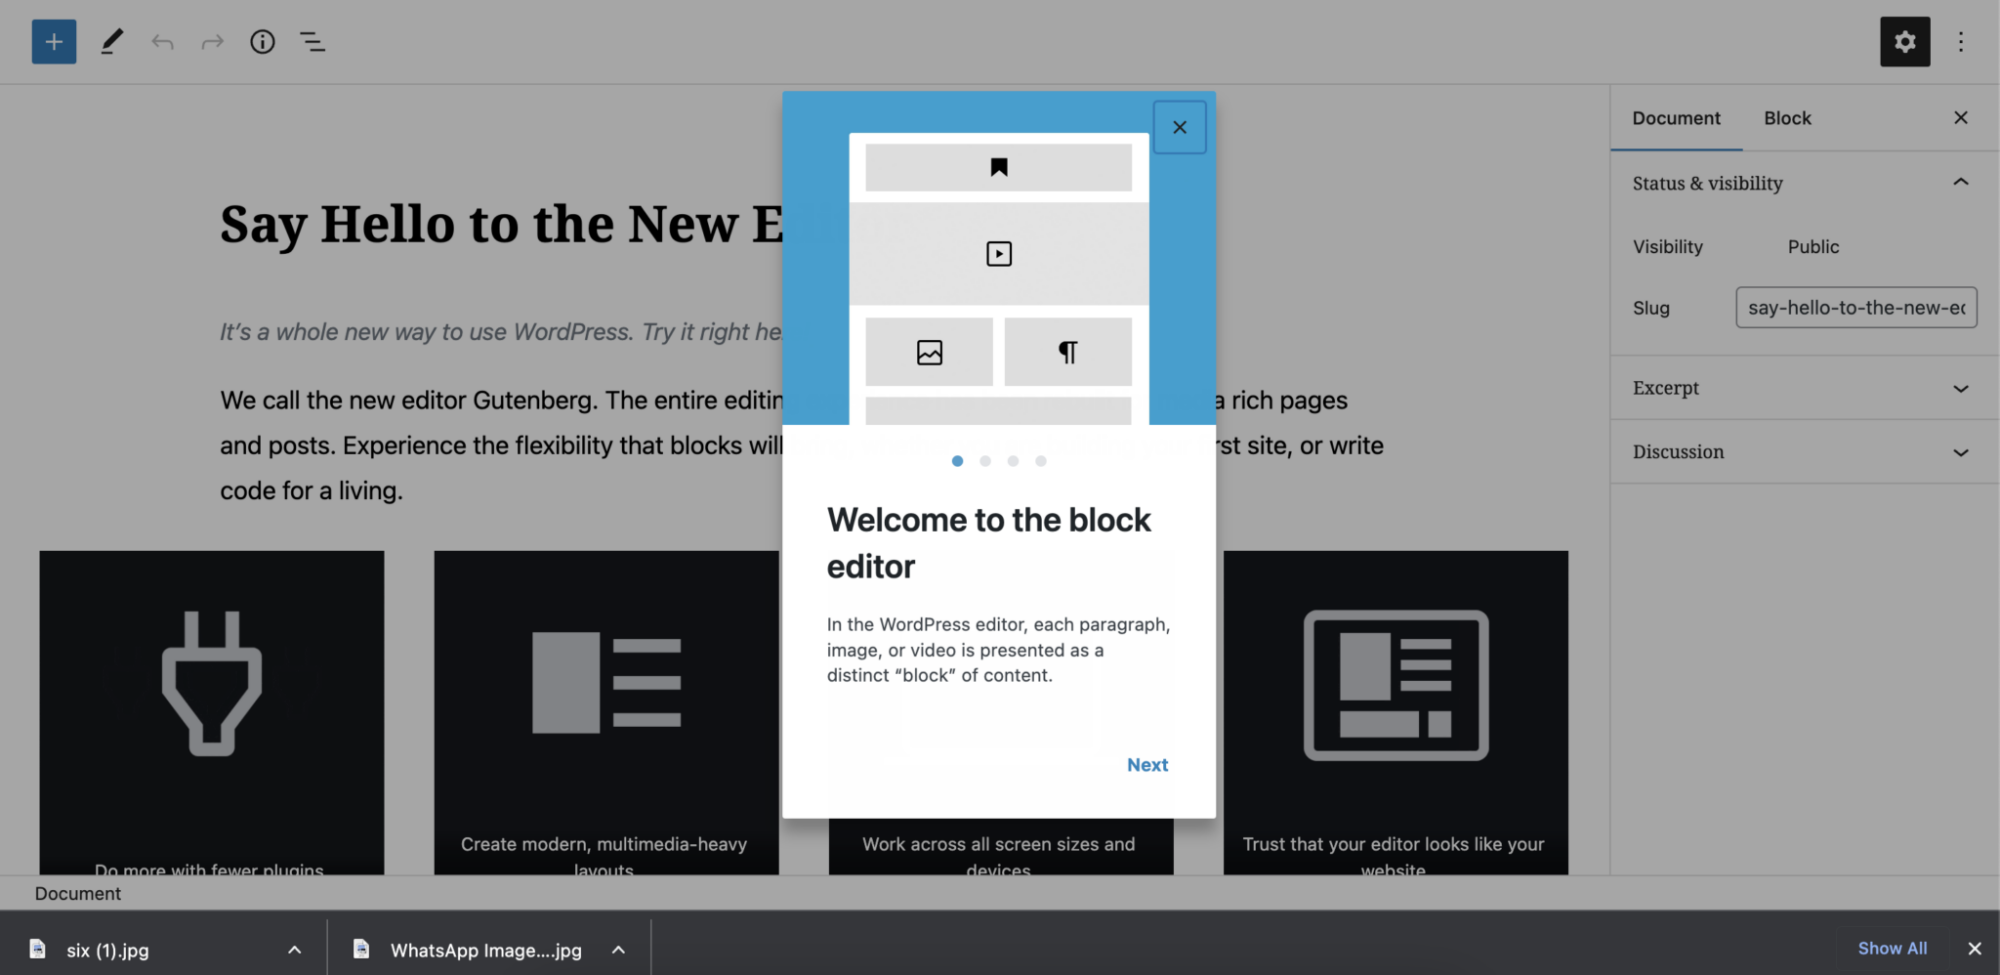Open the WhatsApp Image downloaded file
2000x975 pixels.
485,950
